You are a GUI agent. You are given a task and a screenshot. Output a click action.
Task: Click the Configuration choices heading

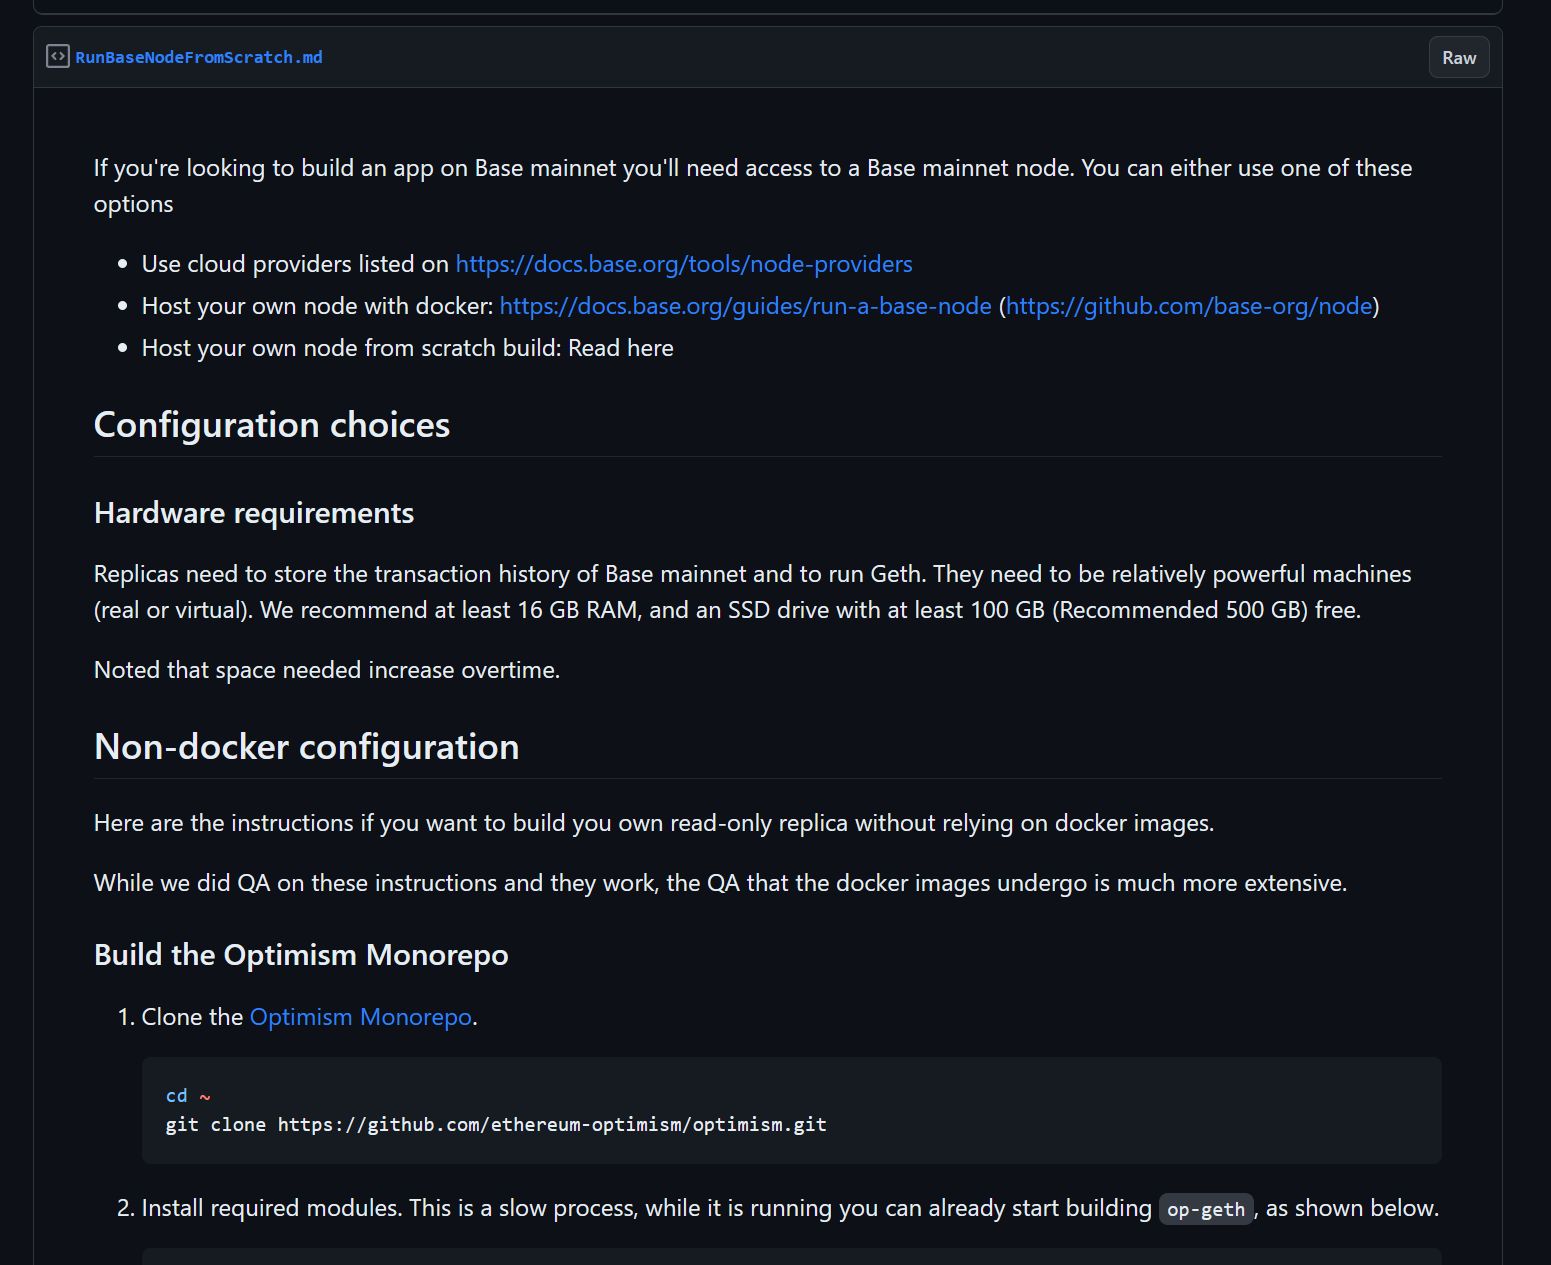pyautogui.click(x=272, y=425)
